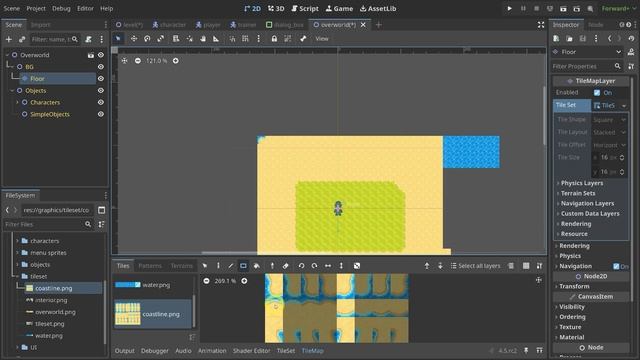Toggle the Enabled On checkbox
The width and height of the screenshot is (640, 360).
(597, 93)
